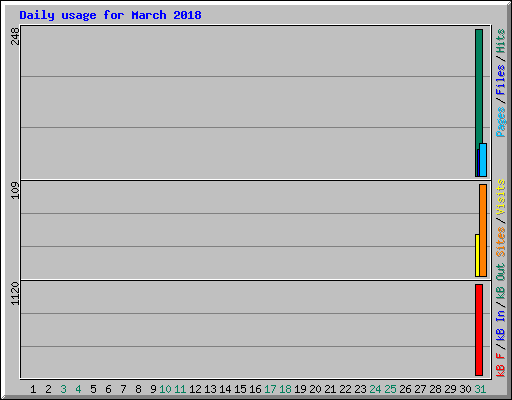The width and height of the screenshot is (512, 400).
Task: Click day '19' on the x-axis
Action: pyautogui.click(x=300, y=389)
